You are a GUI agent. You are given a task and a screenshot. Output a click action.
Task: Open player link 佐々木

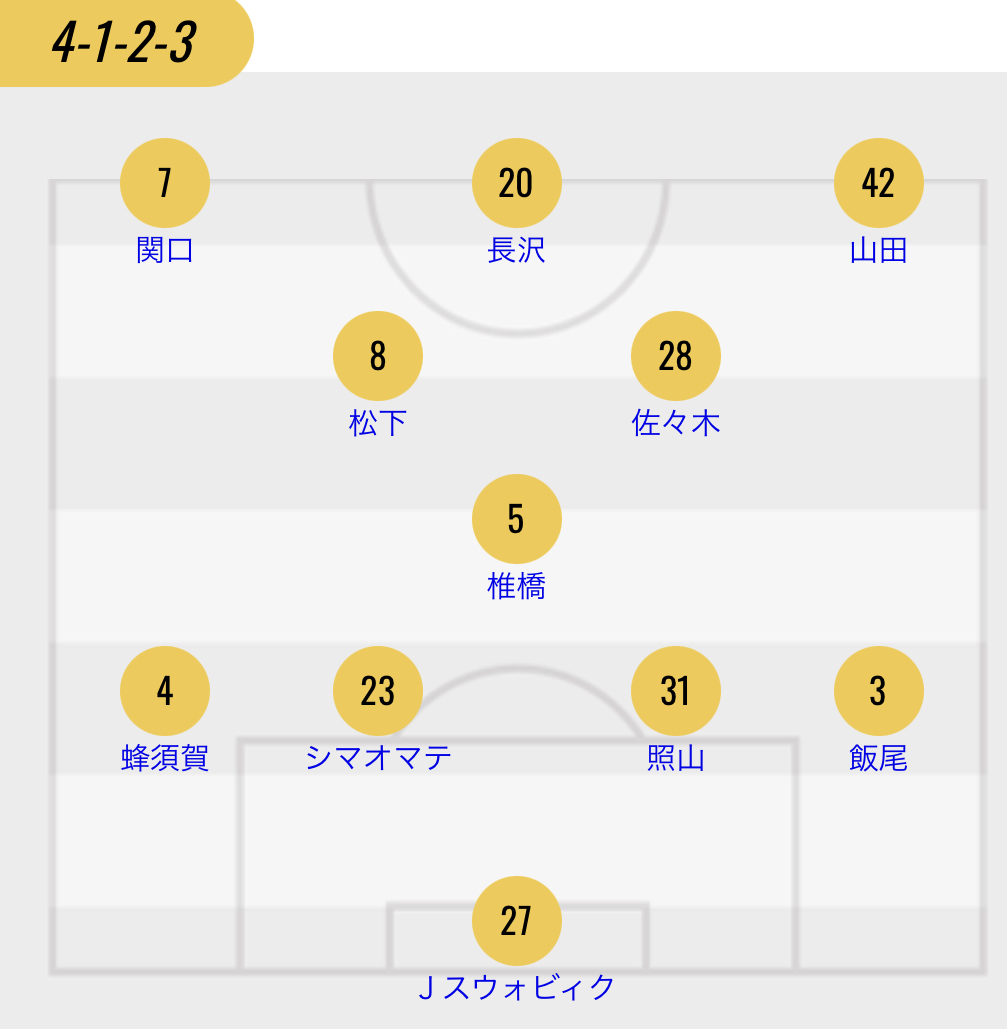(676, 423)
